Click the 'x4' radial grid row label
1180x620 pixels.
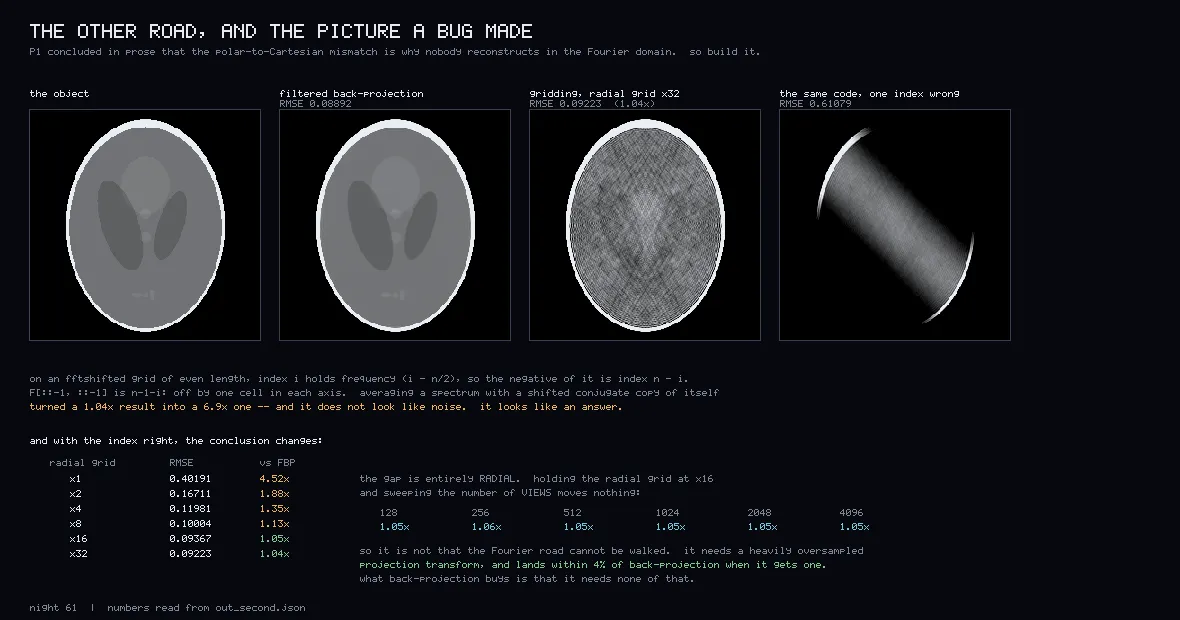75,509
